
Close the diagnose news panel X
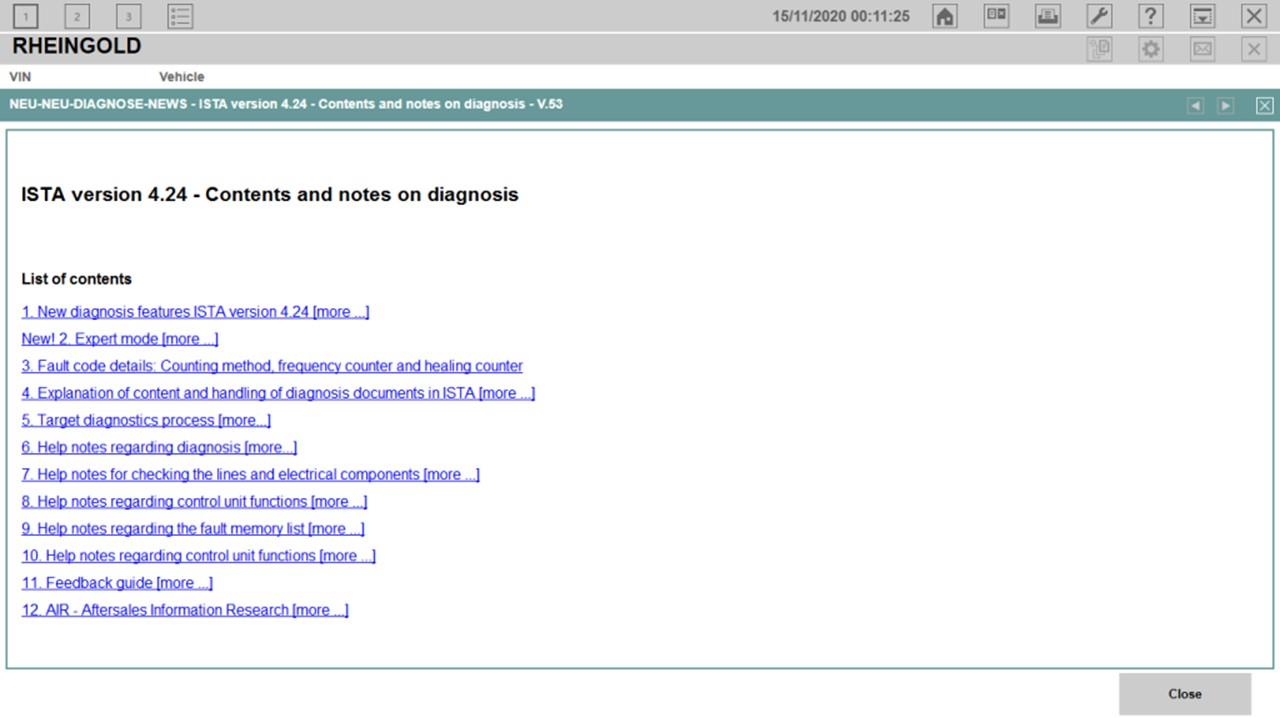[1264, 105]
